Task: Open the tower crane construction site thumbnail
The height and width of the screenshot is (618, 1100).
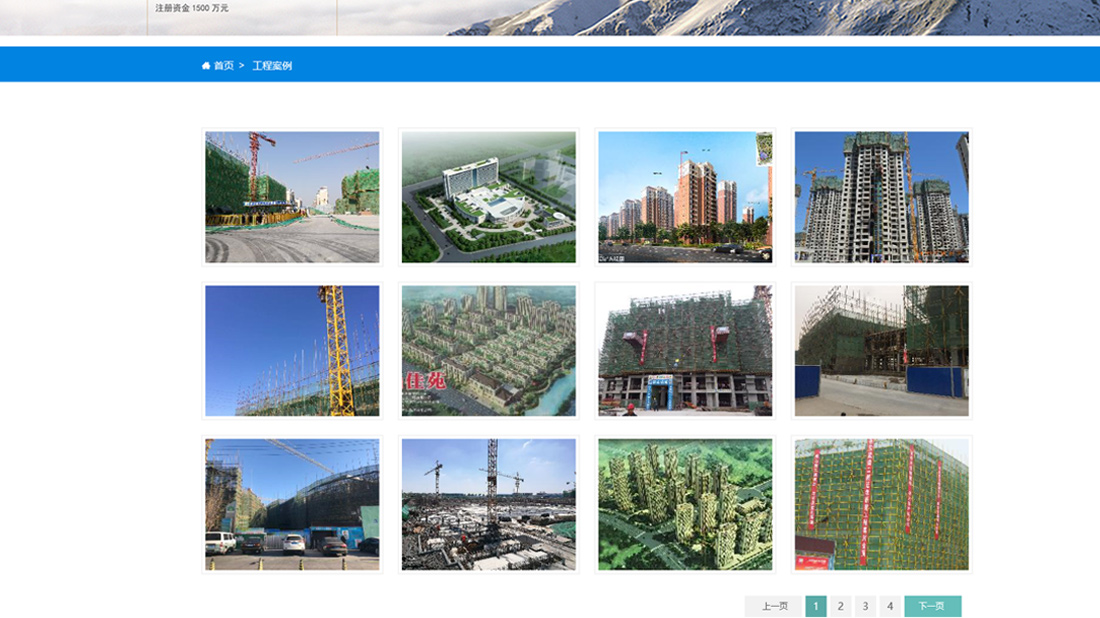Action: (x=292, y=196)
